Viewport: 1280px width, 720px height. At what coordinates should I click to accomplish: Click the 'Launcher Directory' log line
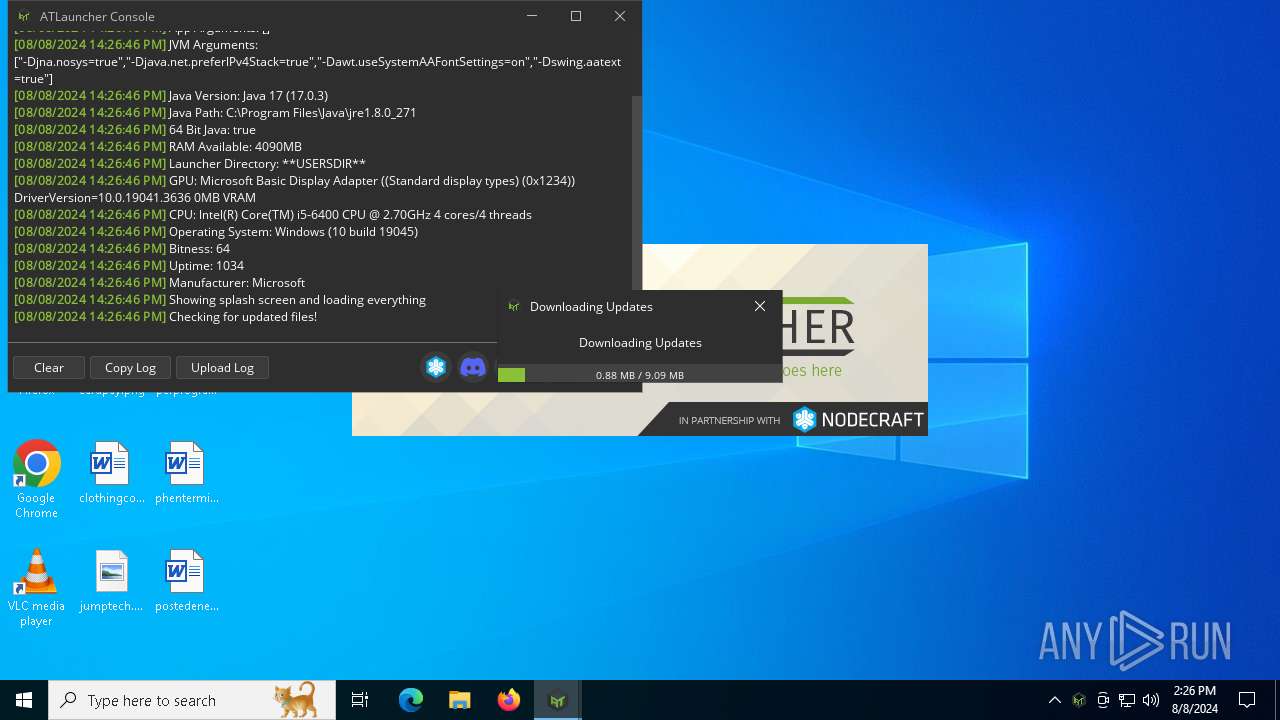190,164
